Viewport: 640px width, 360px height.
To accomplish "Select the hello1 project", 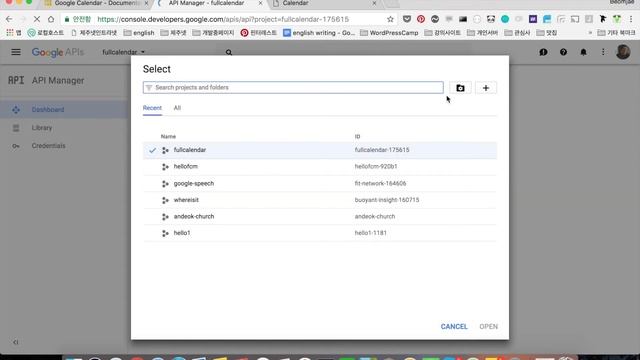I will point(320,233).
